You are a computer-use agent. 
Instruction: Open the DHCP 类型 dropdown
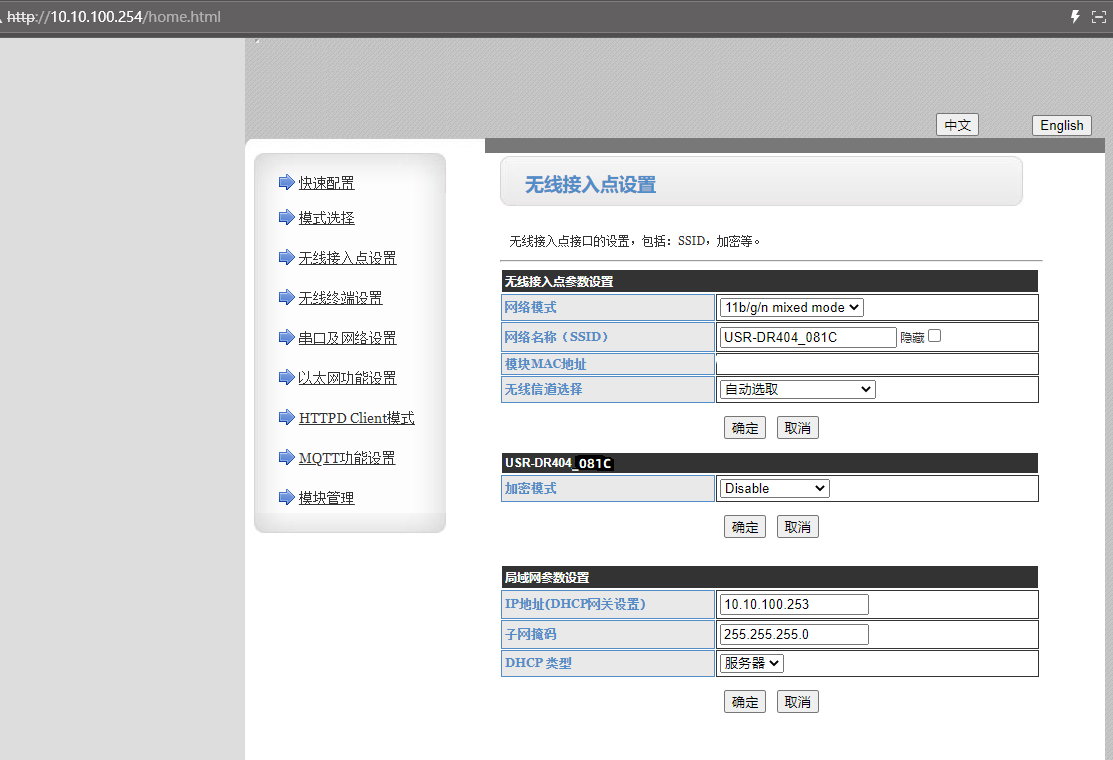[x=751, y=663]
